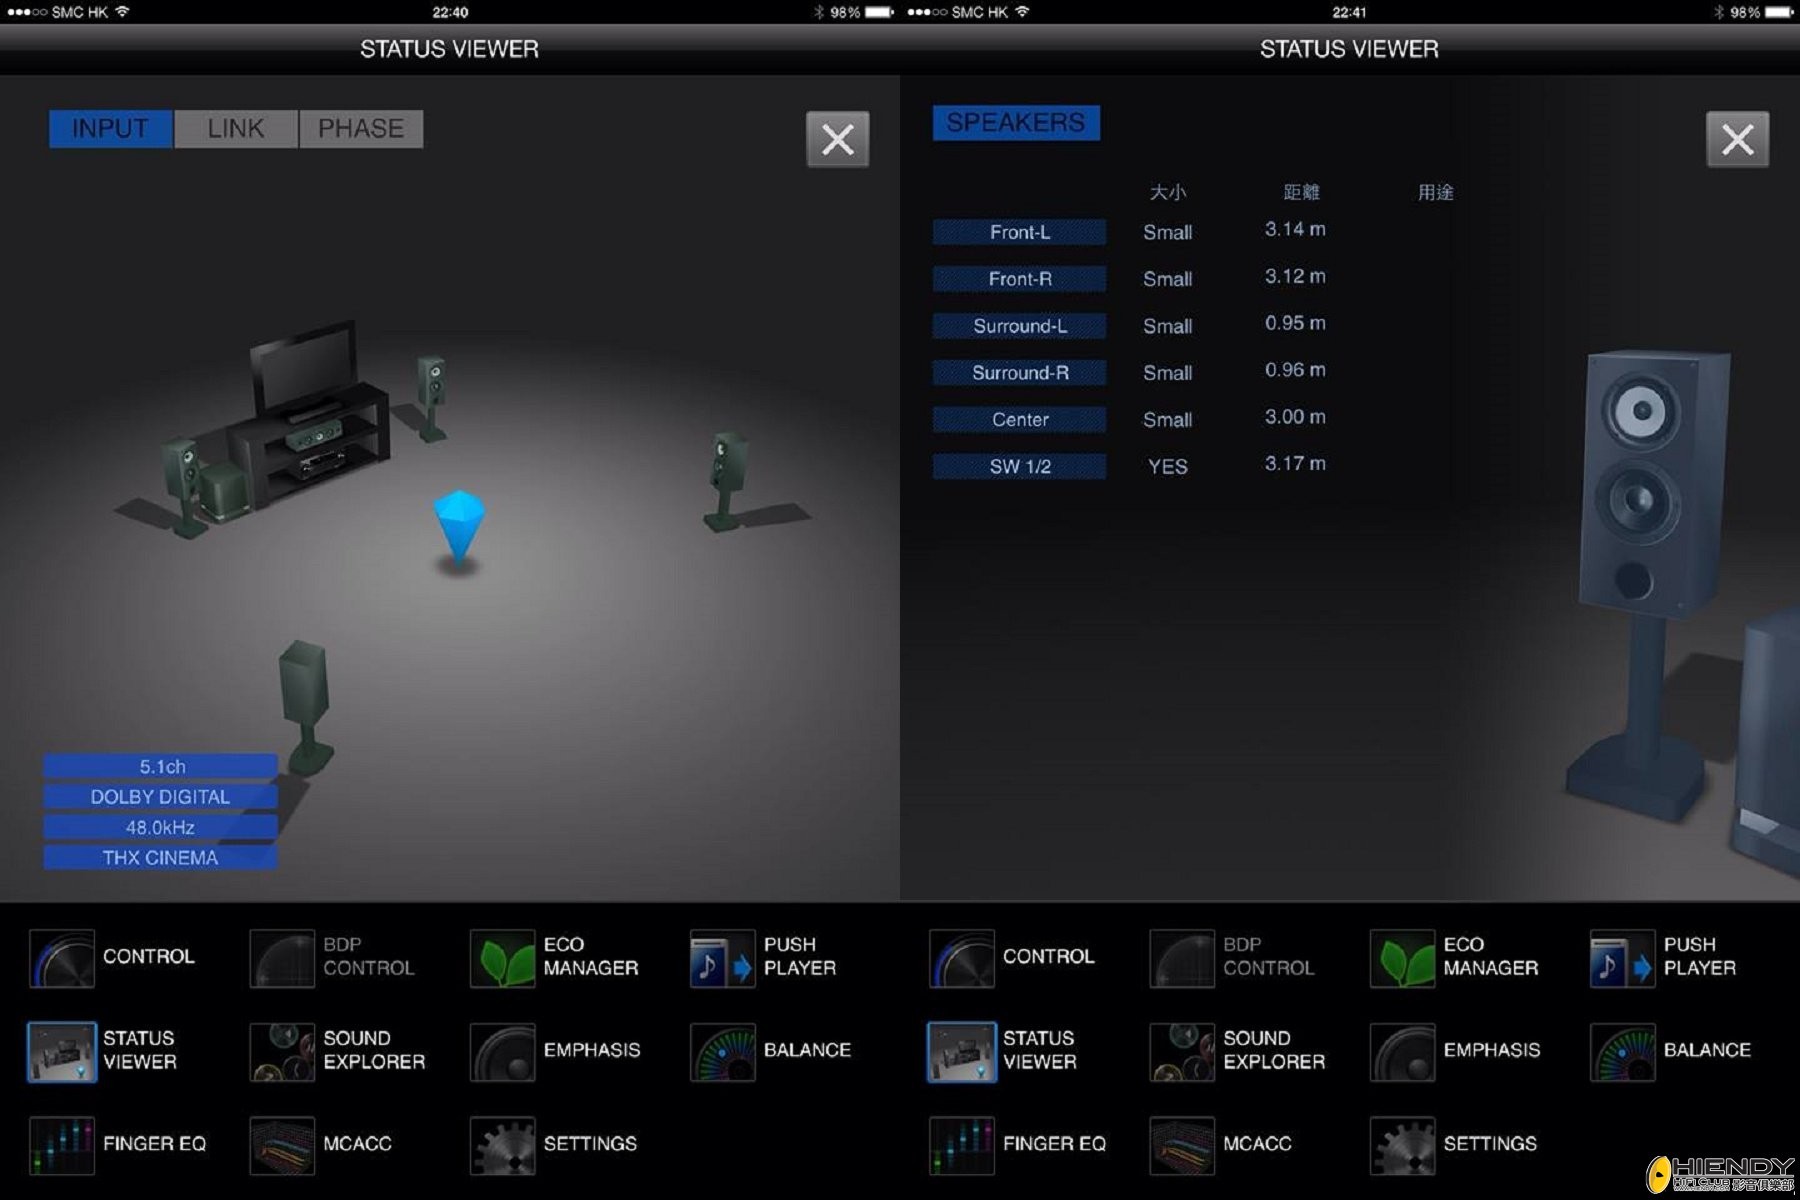Open EMPHASIS speaker icon, left screen
The width and height of the screenshot is (1800, 1200).
(503, 1052)
